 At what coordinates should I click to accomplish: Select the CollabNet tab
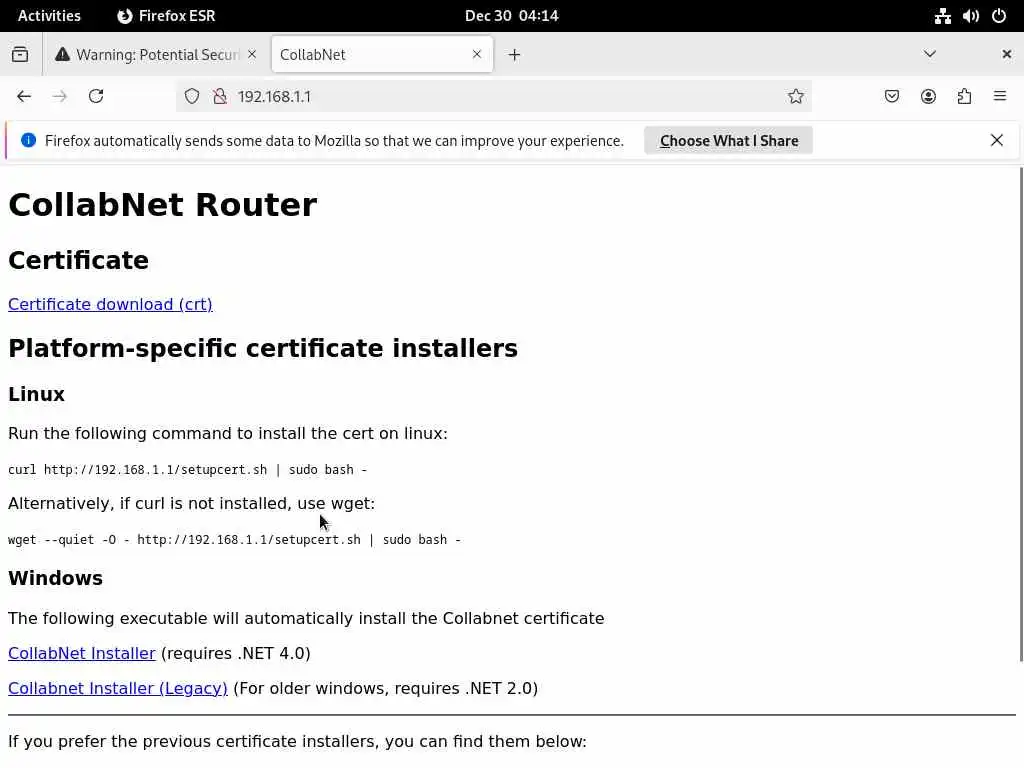pyautogui.click(x=382, y=54)
